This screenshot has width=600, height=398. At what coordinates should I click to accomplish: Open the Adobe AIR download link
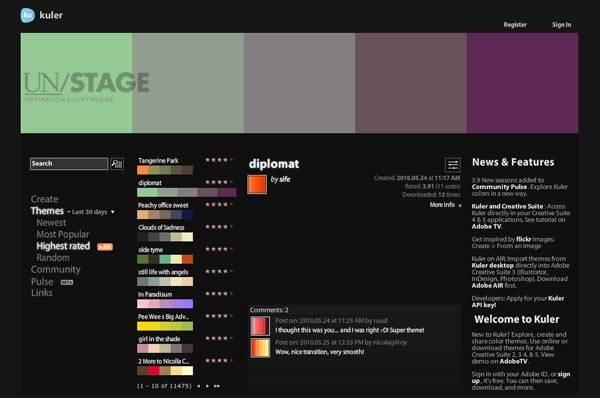click(x=488, y=285)
